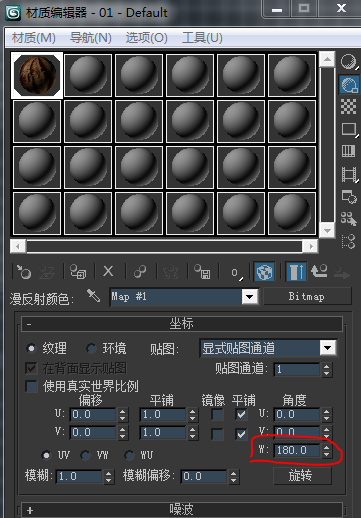Image resolution: width=361 pixels, height=518 pixels.
Task: Toggle the checkered Background icon
Action: tap(349, 107)
